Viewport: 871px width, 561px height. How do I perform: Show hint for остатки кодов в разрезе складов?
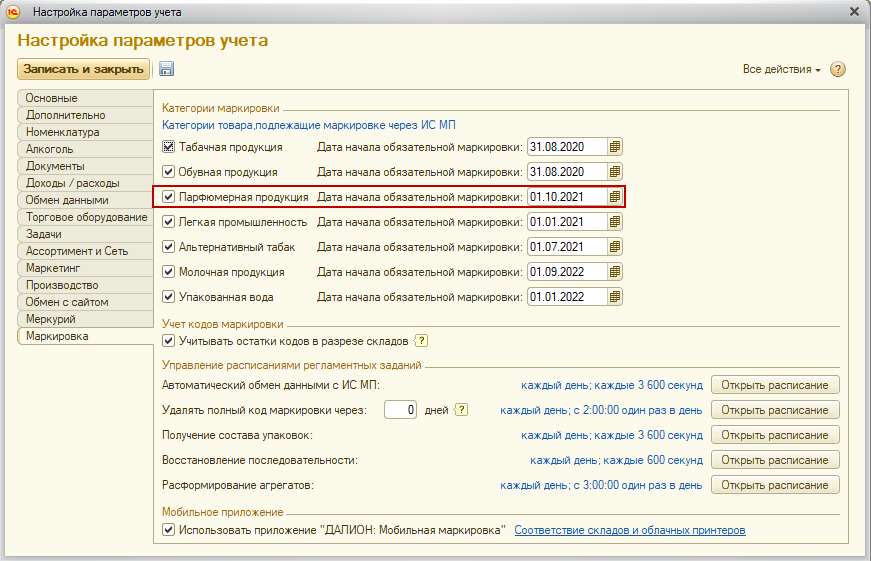(x=422, y=341)
